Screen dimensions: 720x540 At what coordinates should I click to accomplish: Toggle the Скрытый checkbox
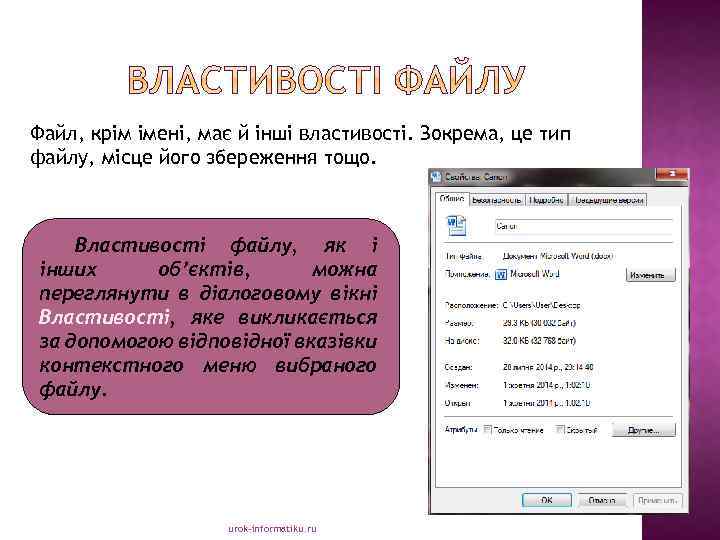[x=560, y=430]
